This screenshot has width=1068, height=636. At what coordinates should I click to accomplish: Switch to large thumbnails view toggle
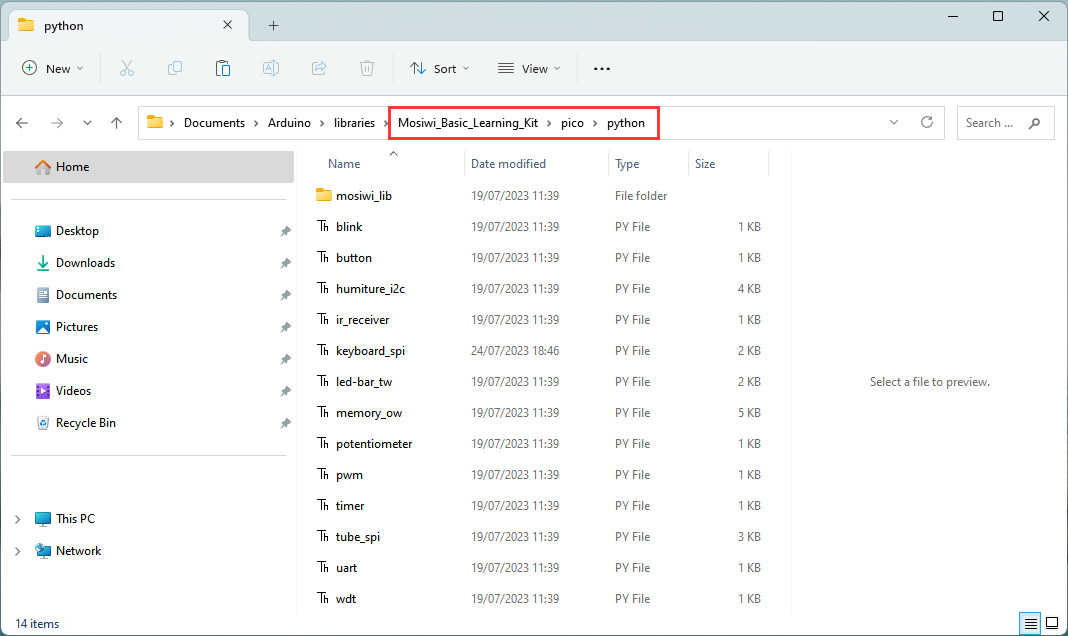point(1052,623)
